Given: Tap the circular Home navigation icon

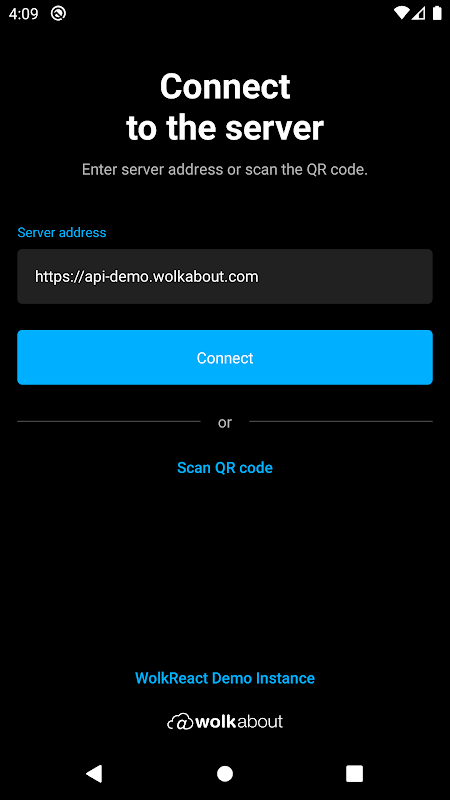Looking at the screenshot, I should [225, 773].
